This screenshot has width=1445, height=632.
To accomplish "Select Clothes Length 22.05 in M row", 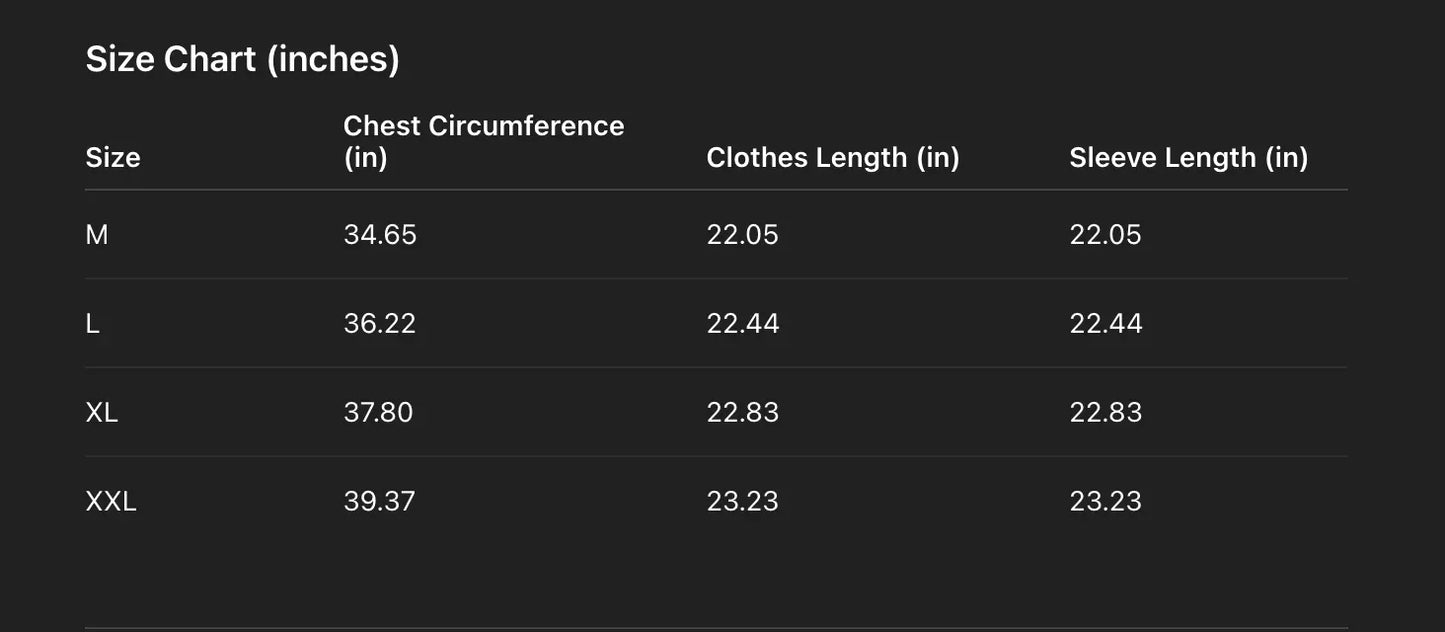I will pyautogui.click(x=742, y=235).
